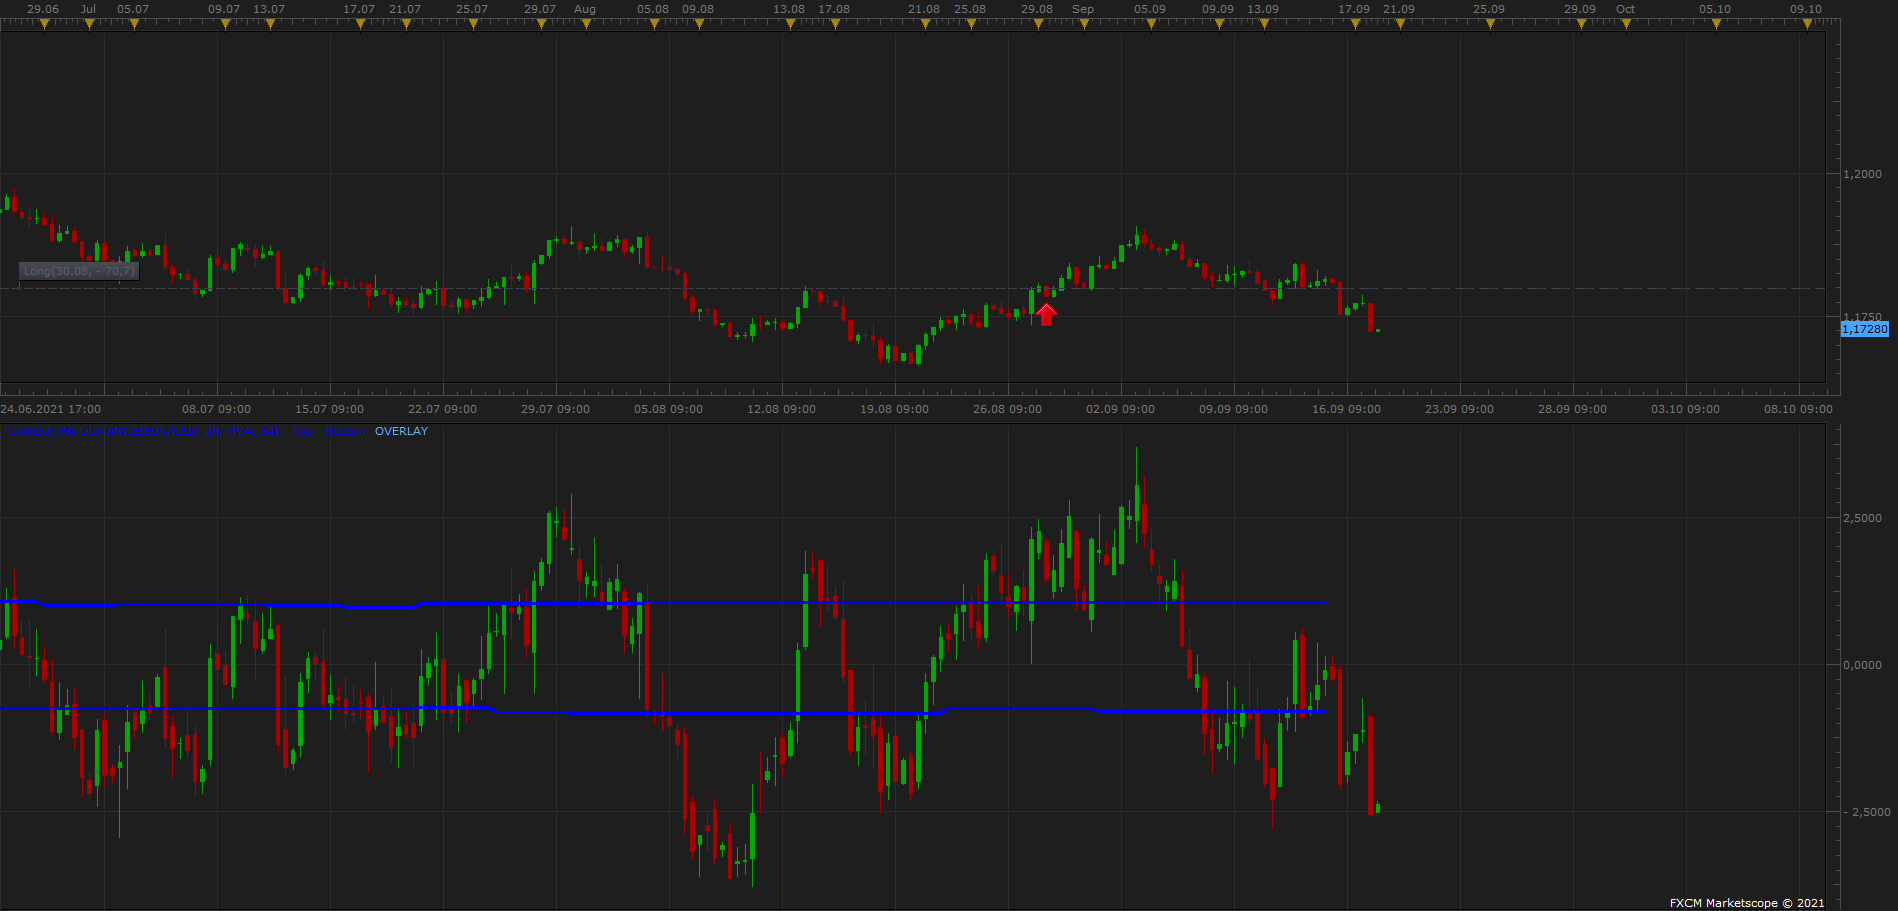Click the orange marker under 29.09
The height and width of the screenshot is (911, 1898).
click(x=1581, y=25)
